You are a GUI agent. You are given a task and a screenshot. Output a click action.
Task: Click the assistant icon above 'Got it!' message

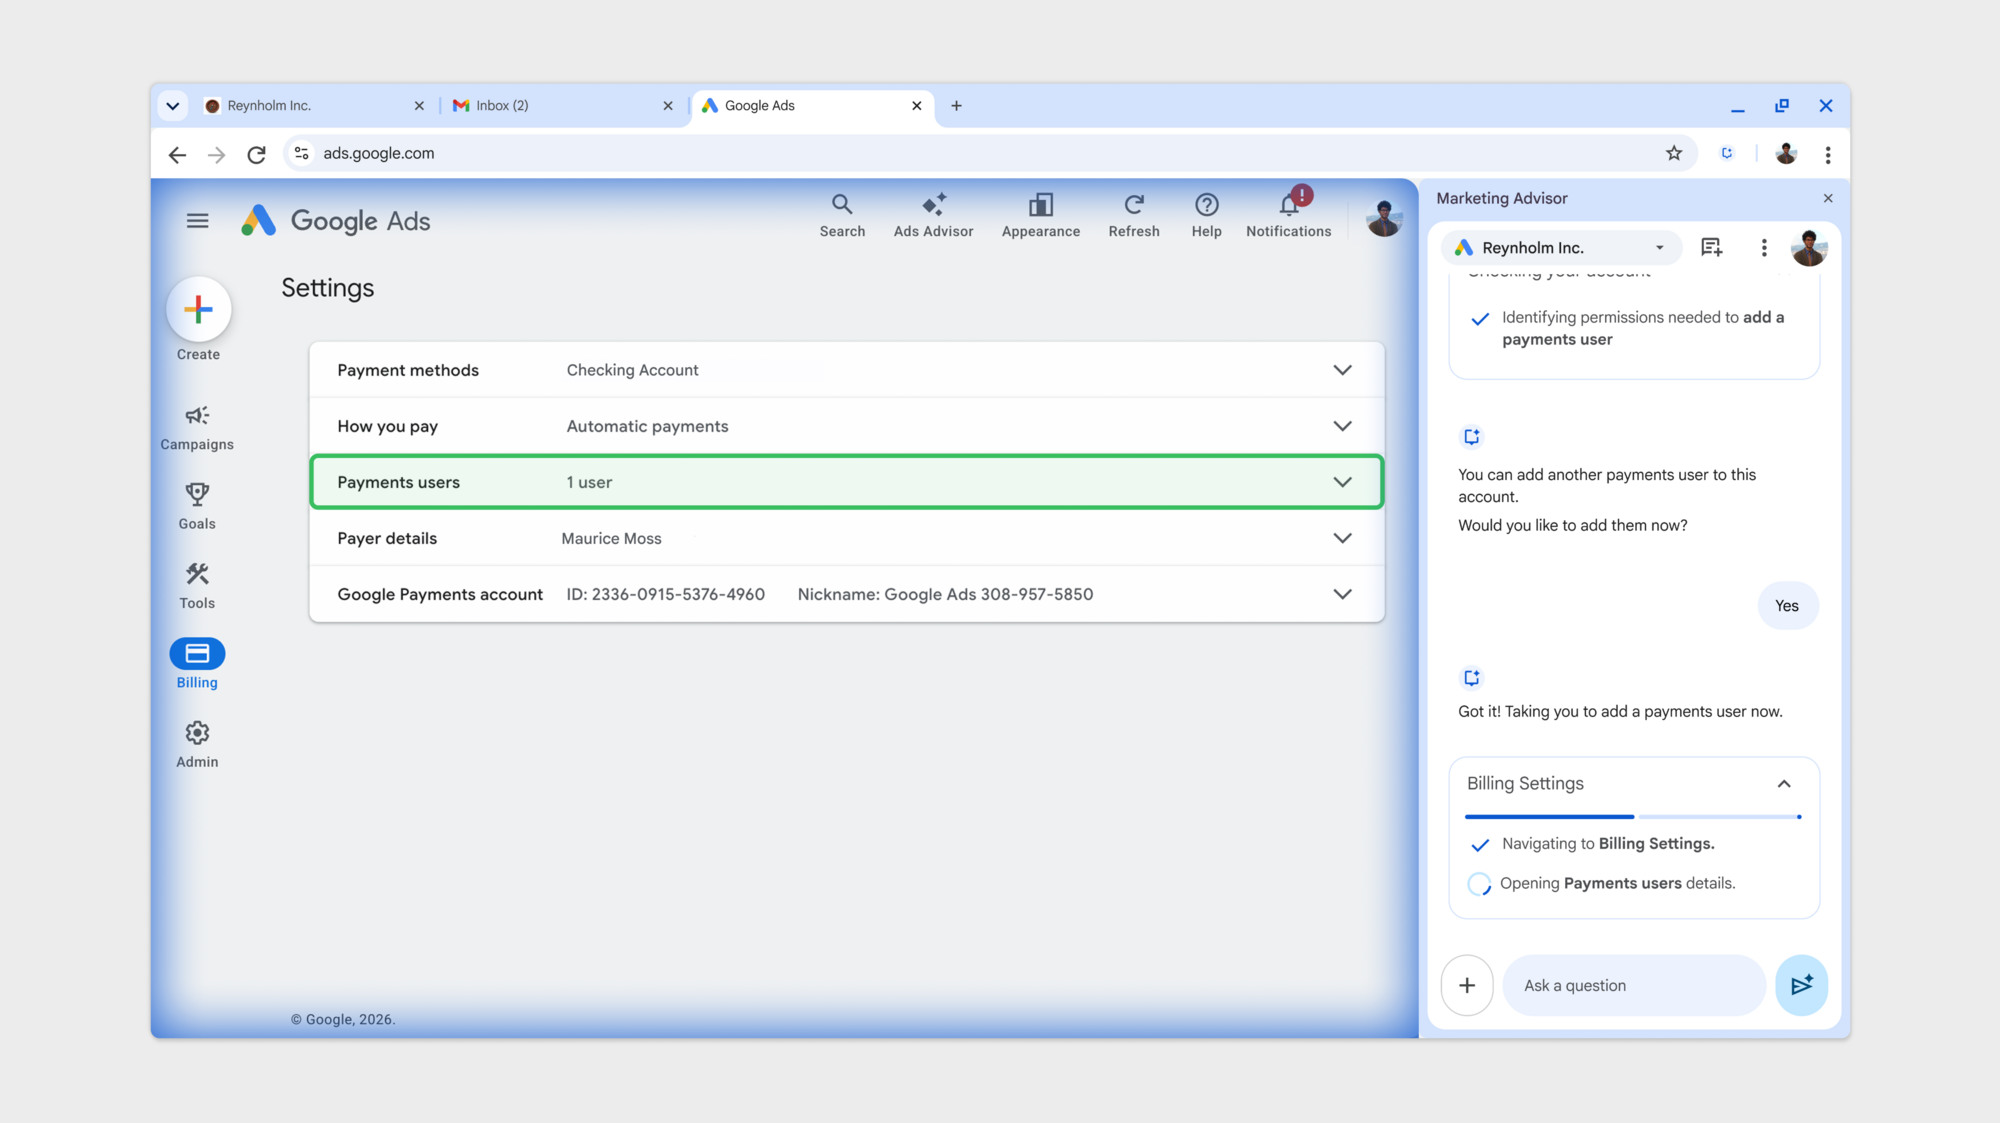pyautogui.click(x=1471, y=677)
